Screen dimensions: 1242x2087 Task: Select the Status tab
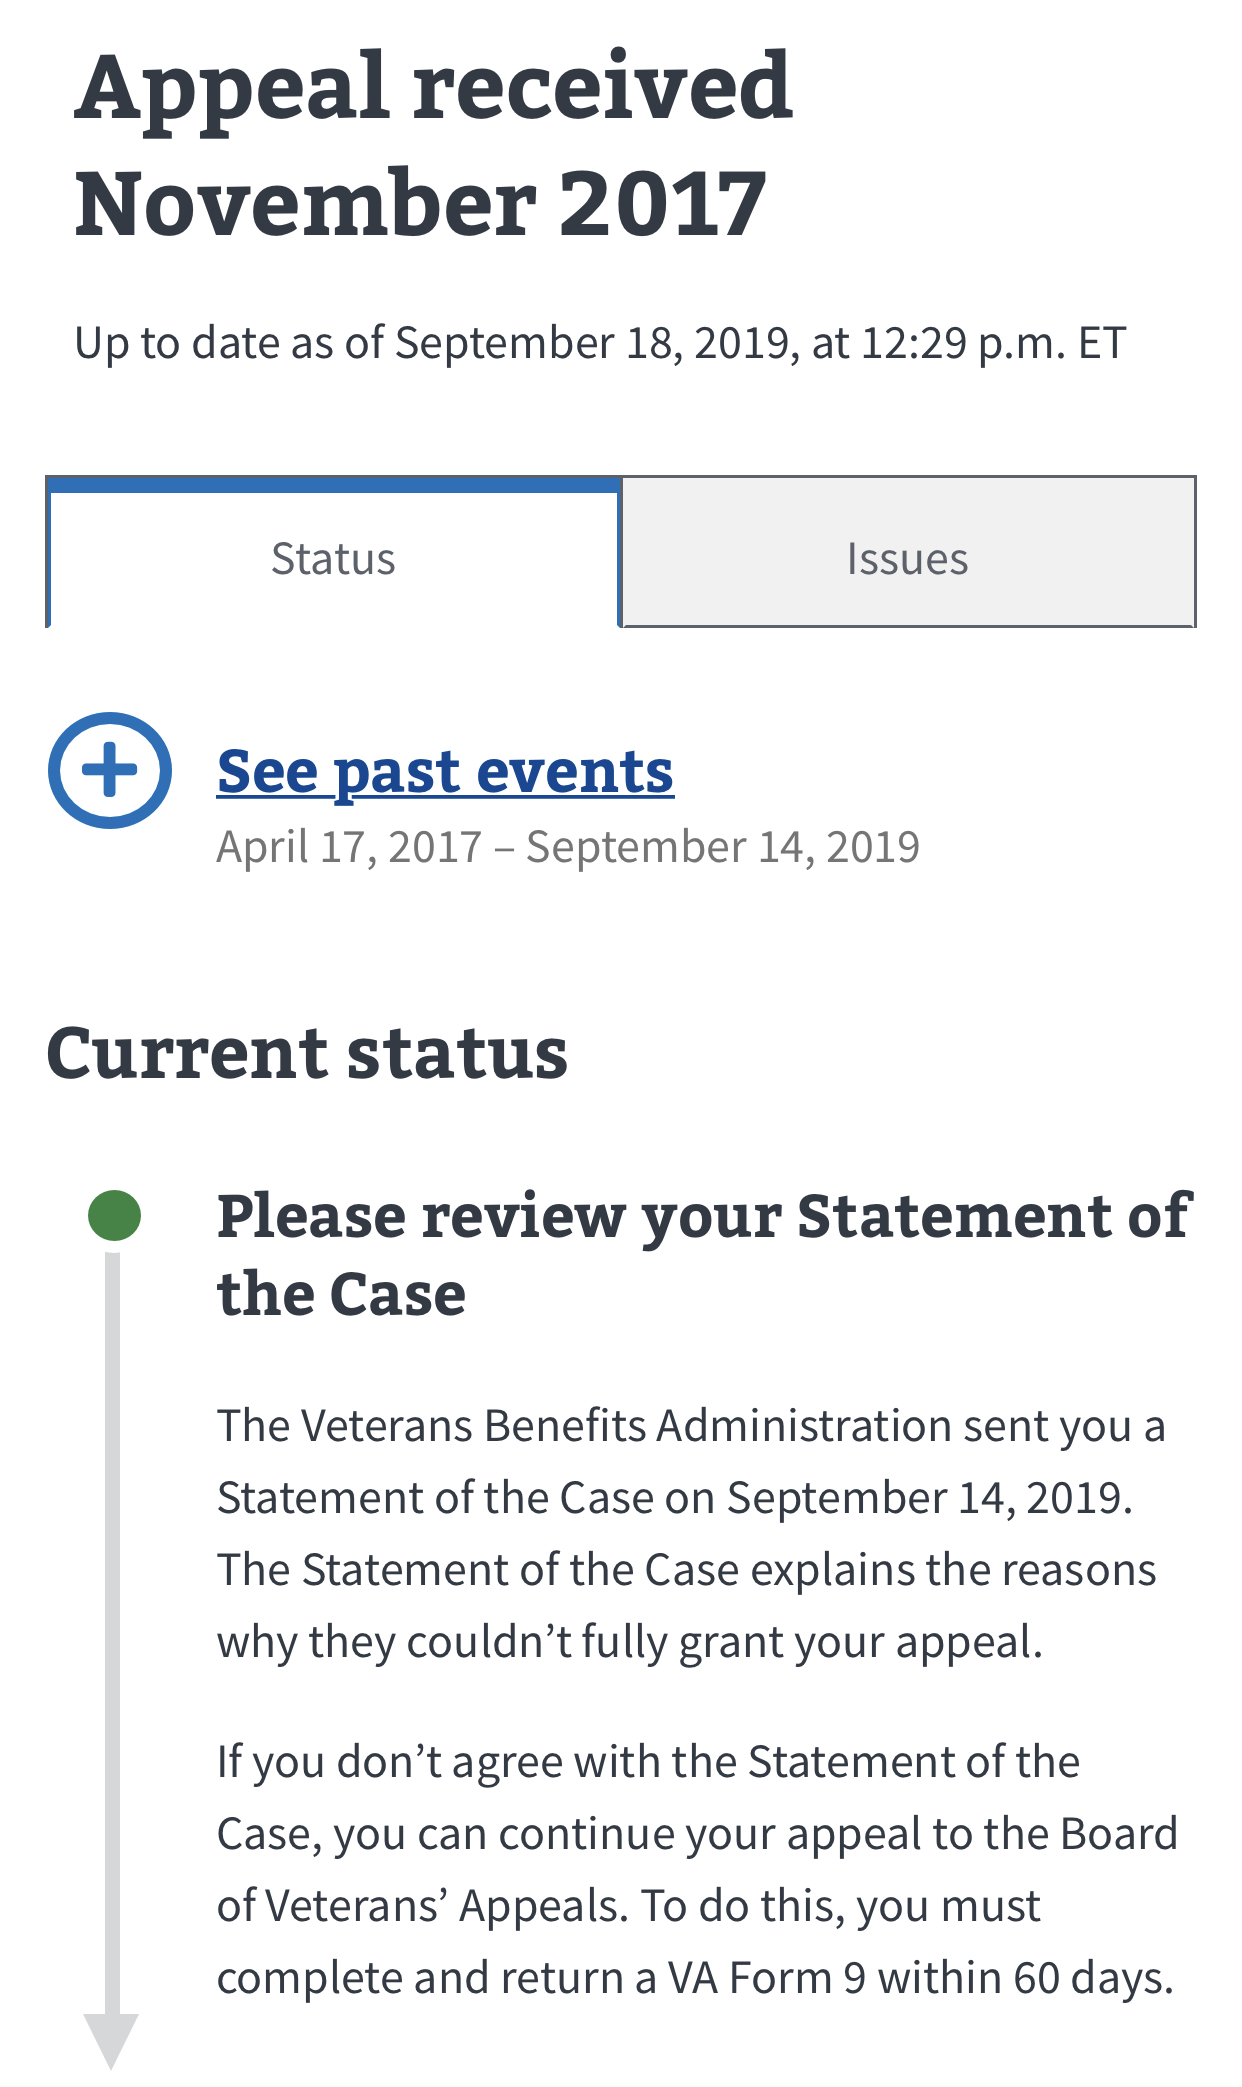click(333, 556)
